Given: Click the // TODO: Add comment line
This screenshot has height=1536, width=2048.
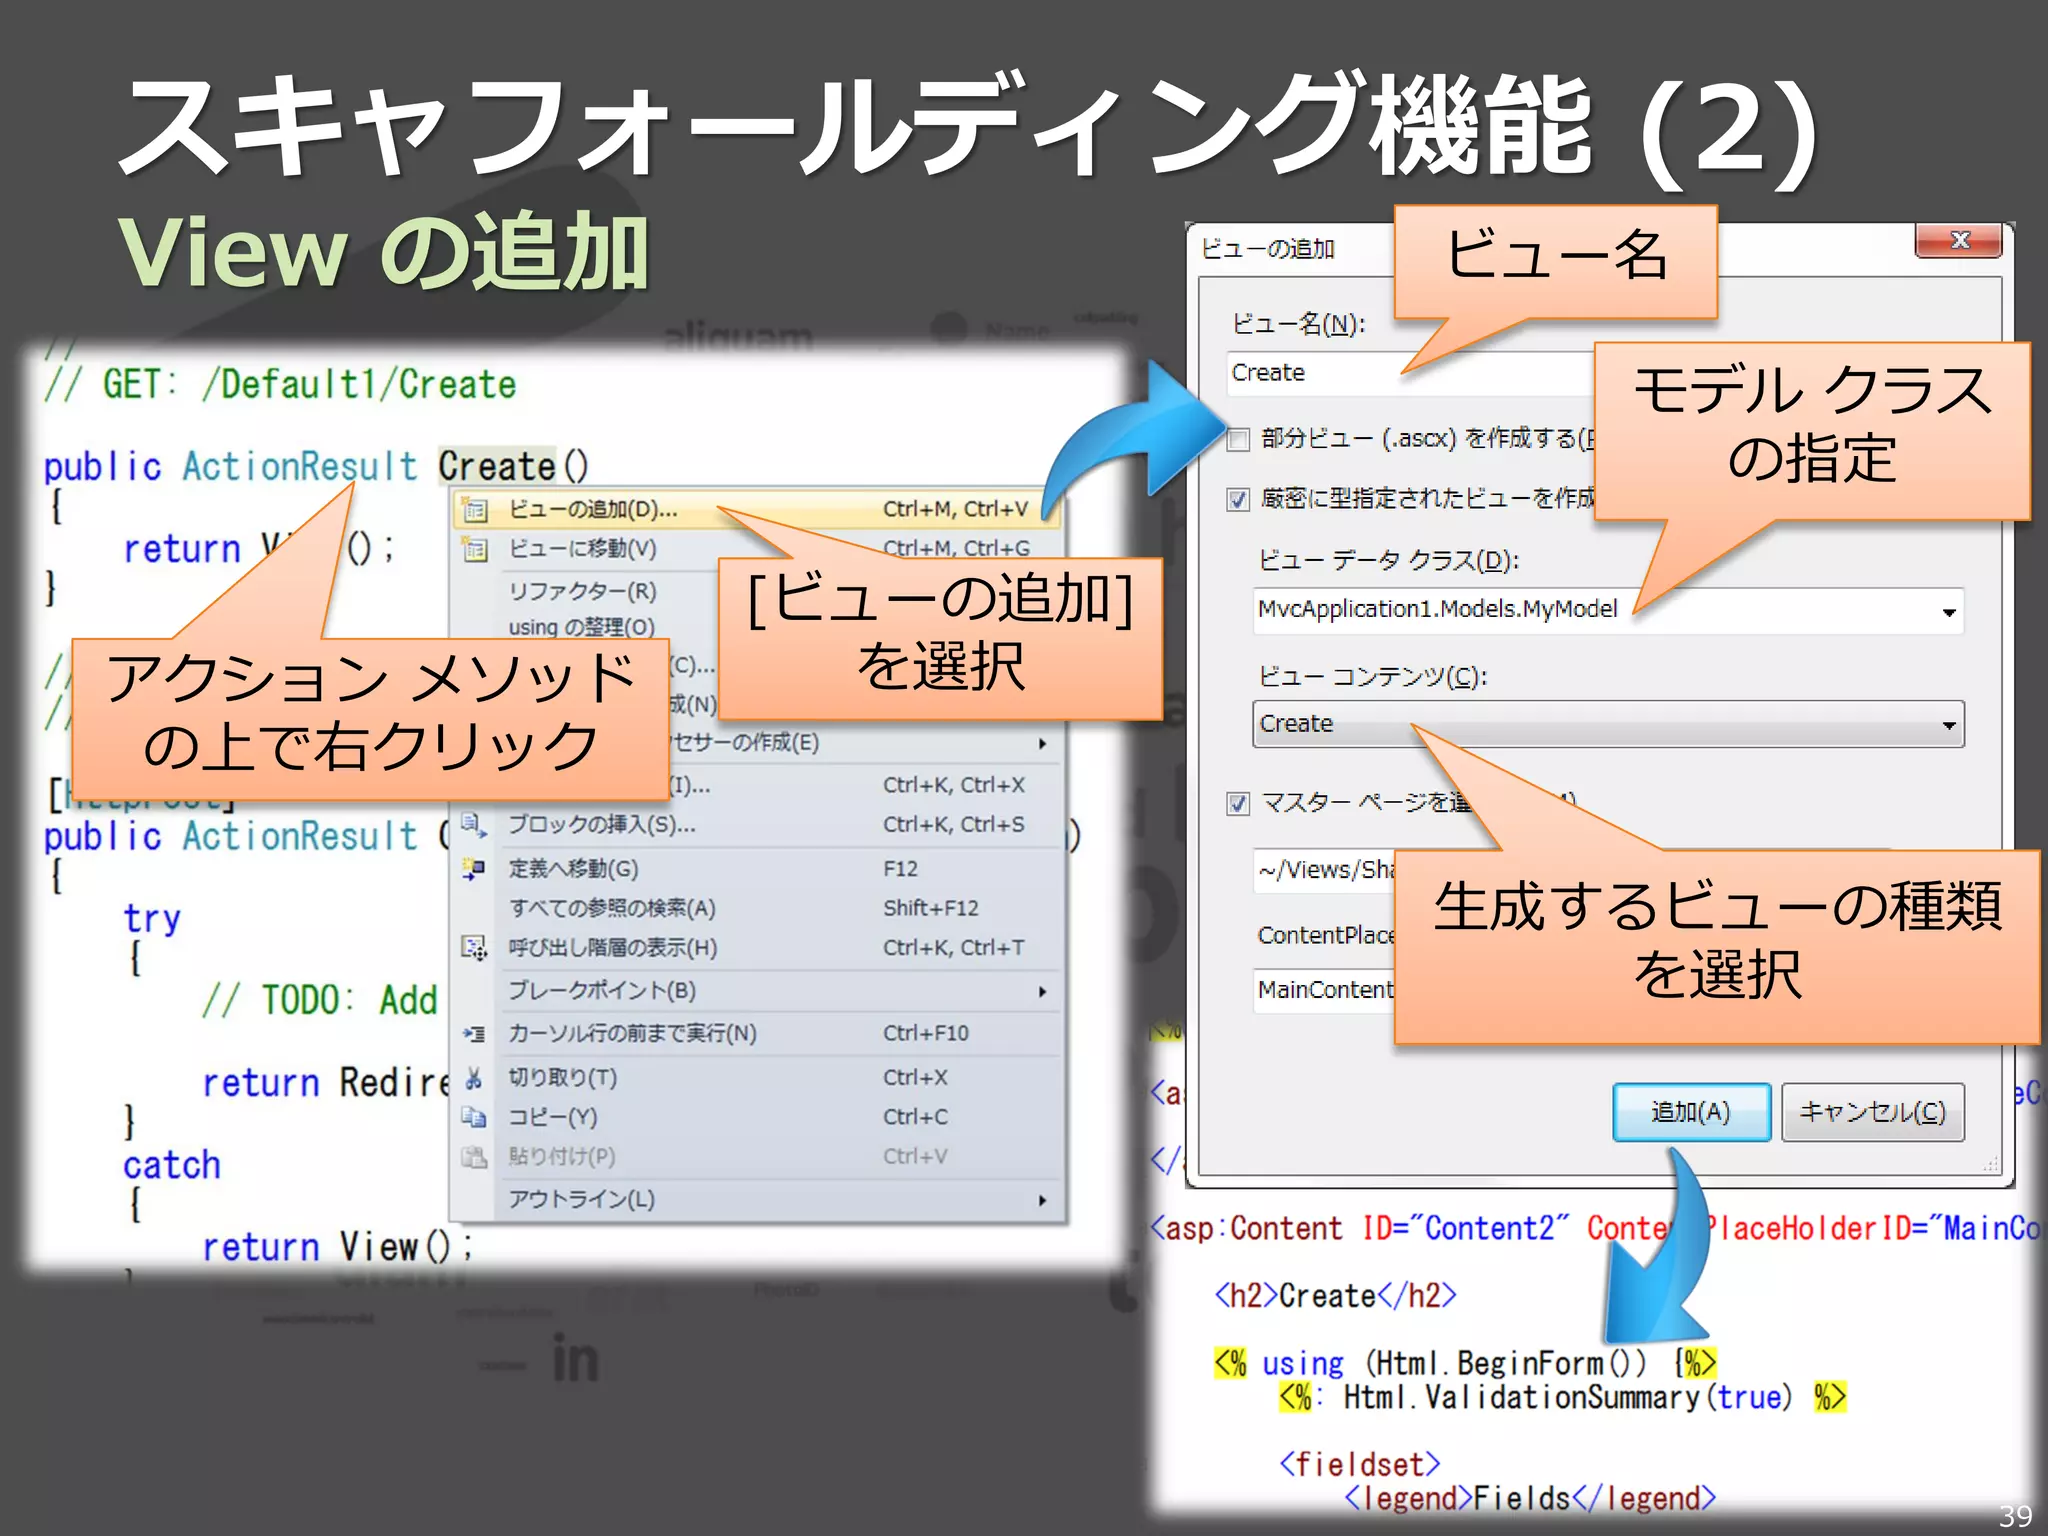Looking at the screenshot, I should (x=320, y=1000).
